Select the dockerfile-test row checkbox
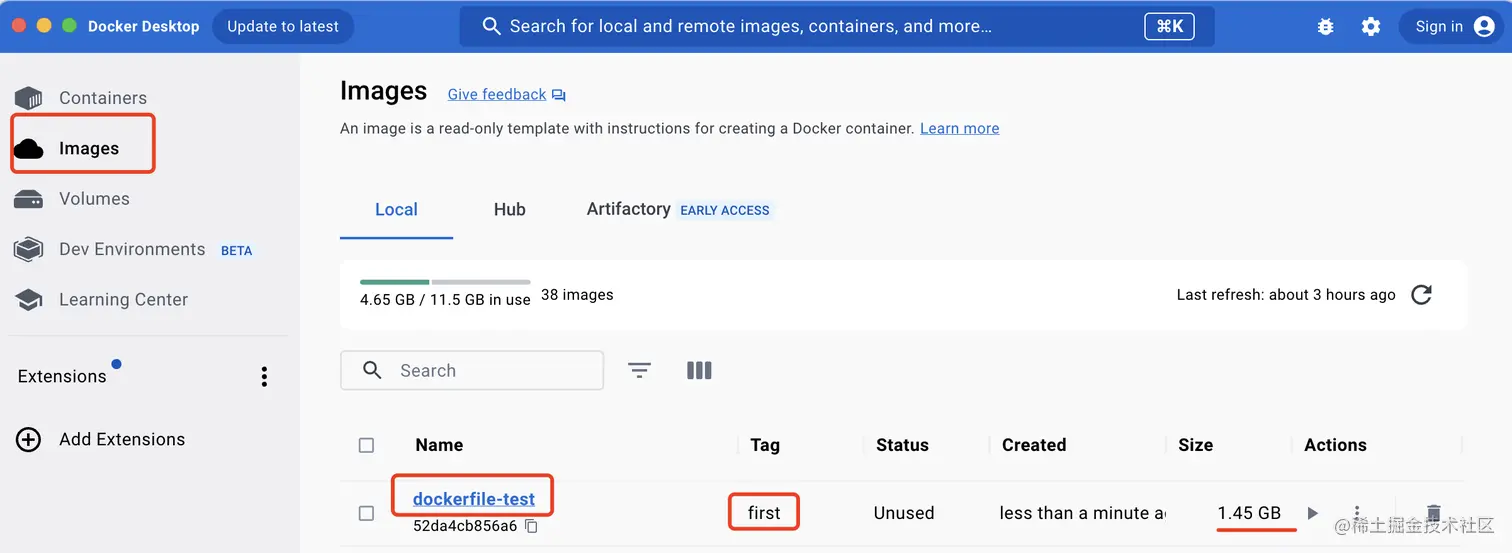 (366, 513)
